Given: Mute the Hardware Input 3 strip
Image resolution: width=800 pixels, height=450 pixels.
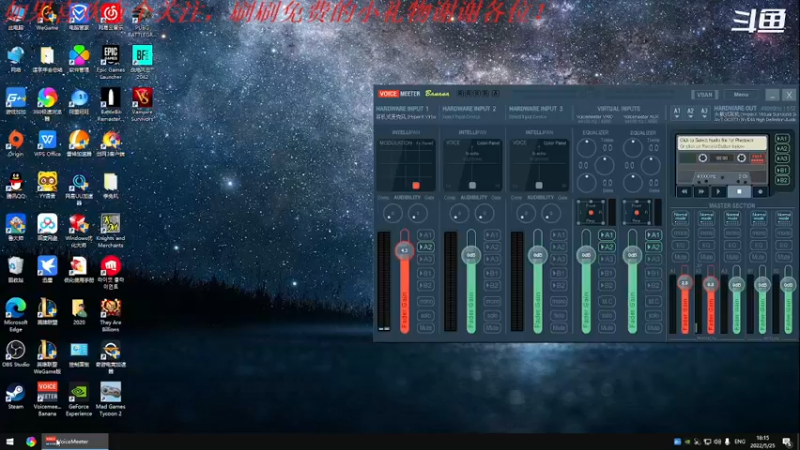Looking at the screenshot, I should [x=559, y=328].
